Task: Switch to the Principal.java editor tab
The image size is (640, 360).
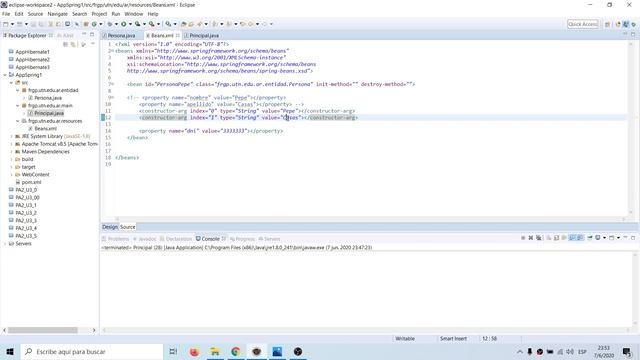Action: [203, 36]
